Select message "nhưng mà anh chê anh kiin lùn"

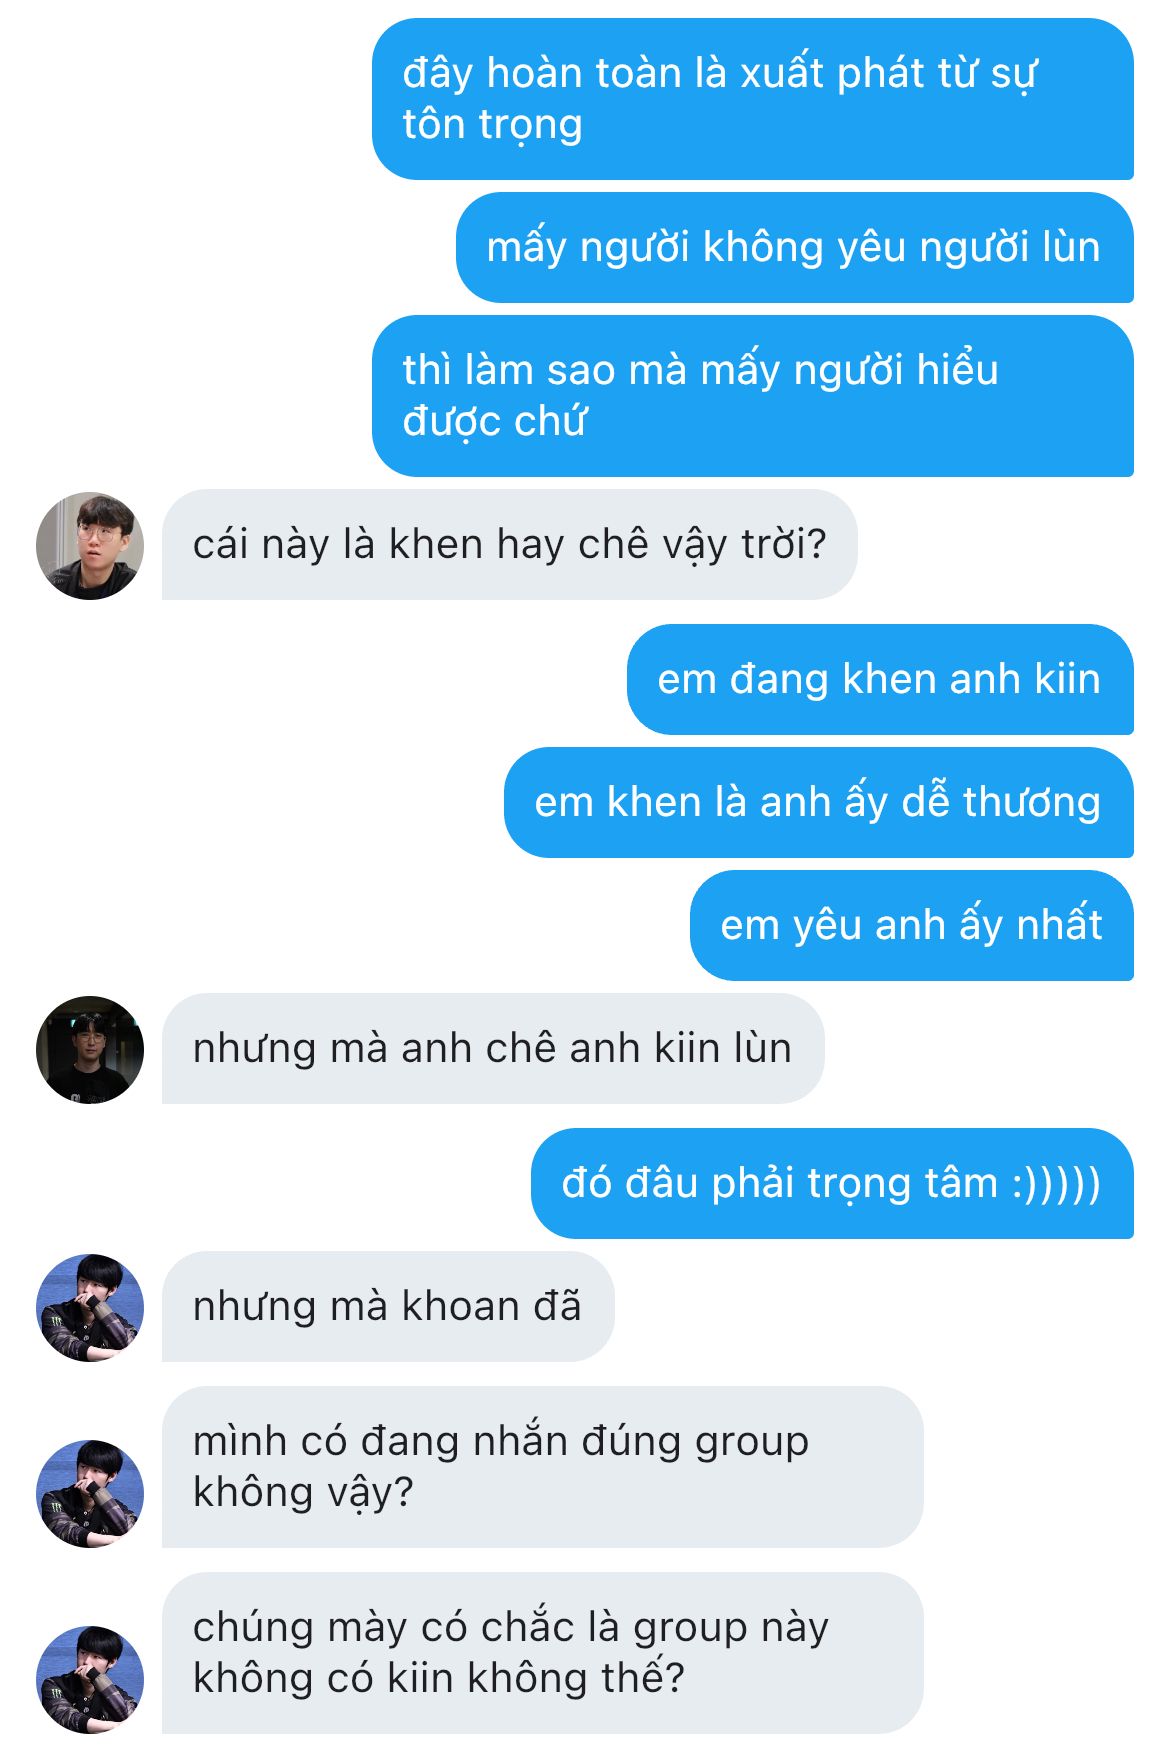pyautogui.click(x=493, y=1049)
